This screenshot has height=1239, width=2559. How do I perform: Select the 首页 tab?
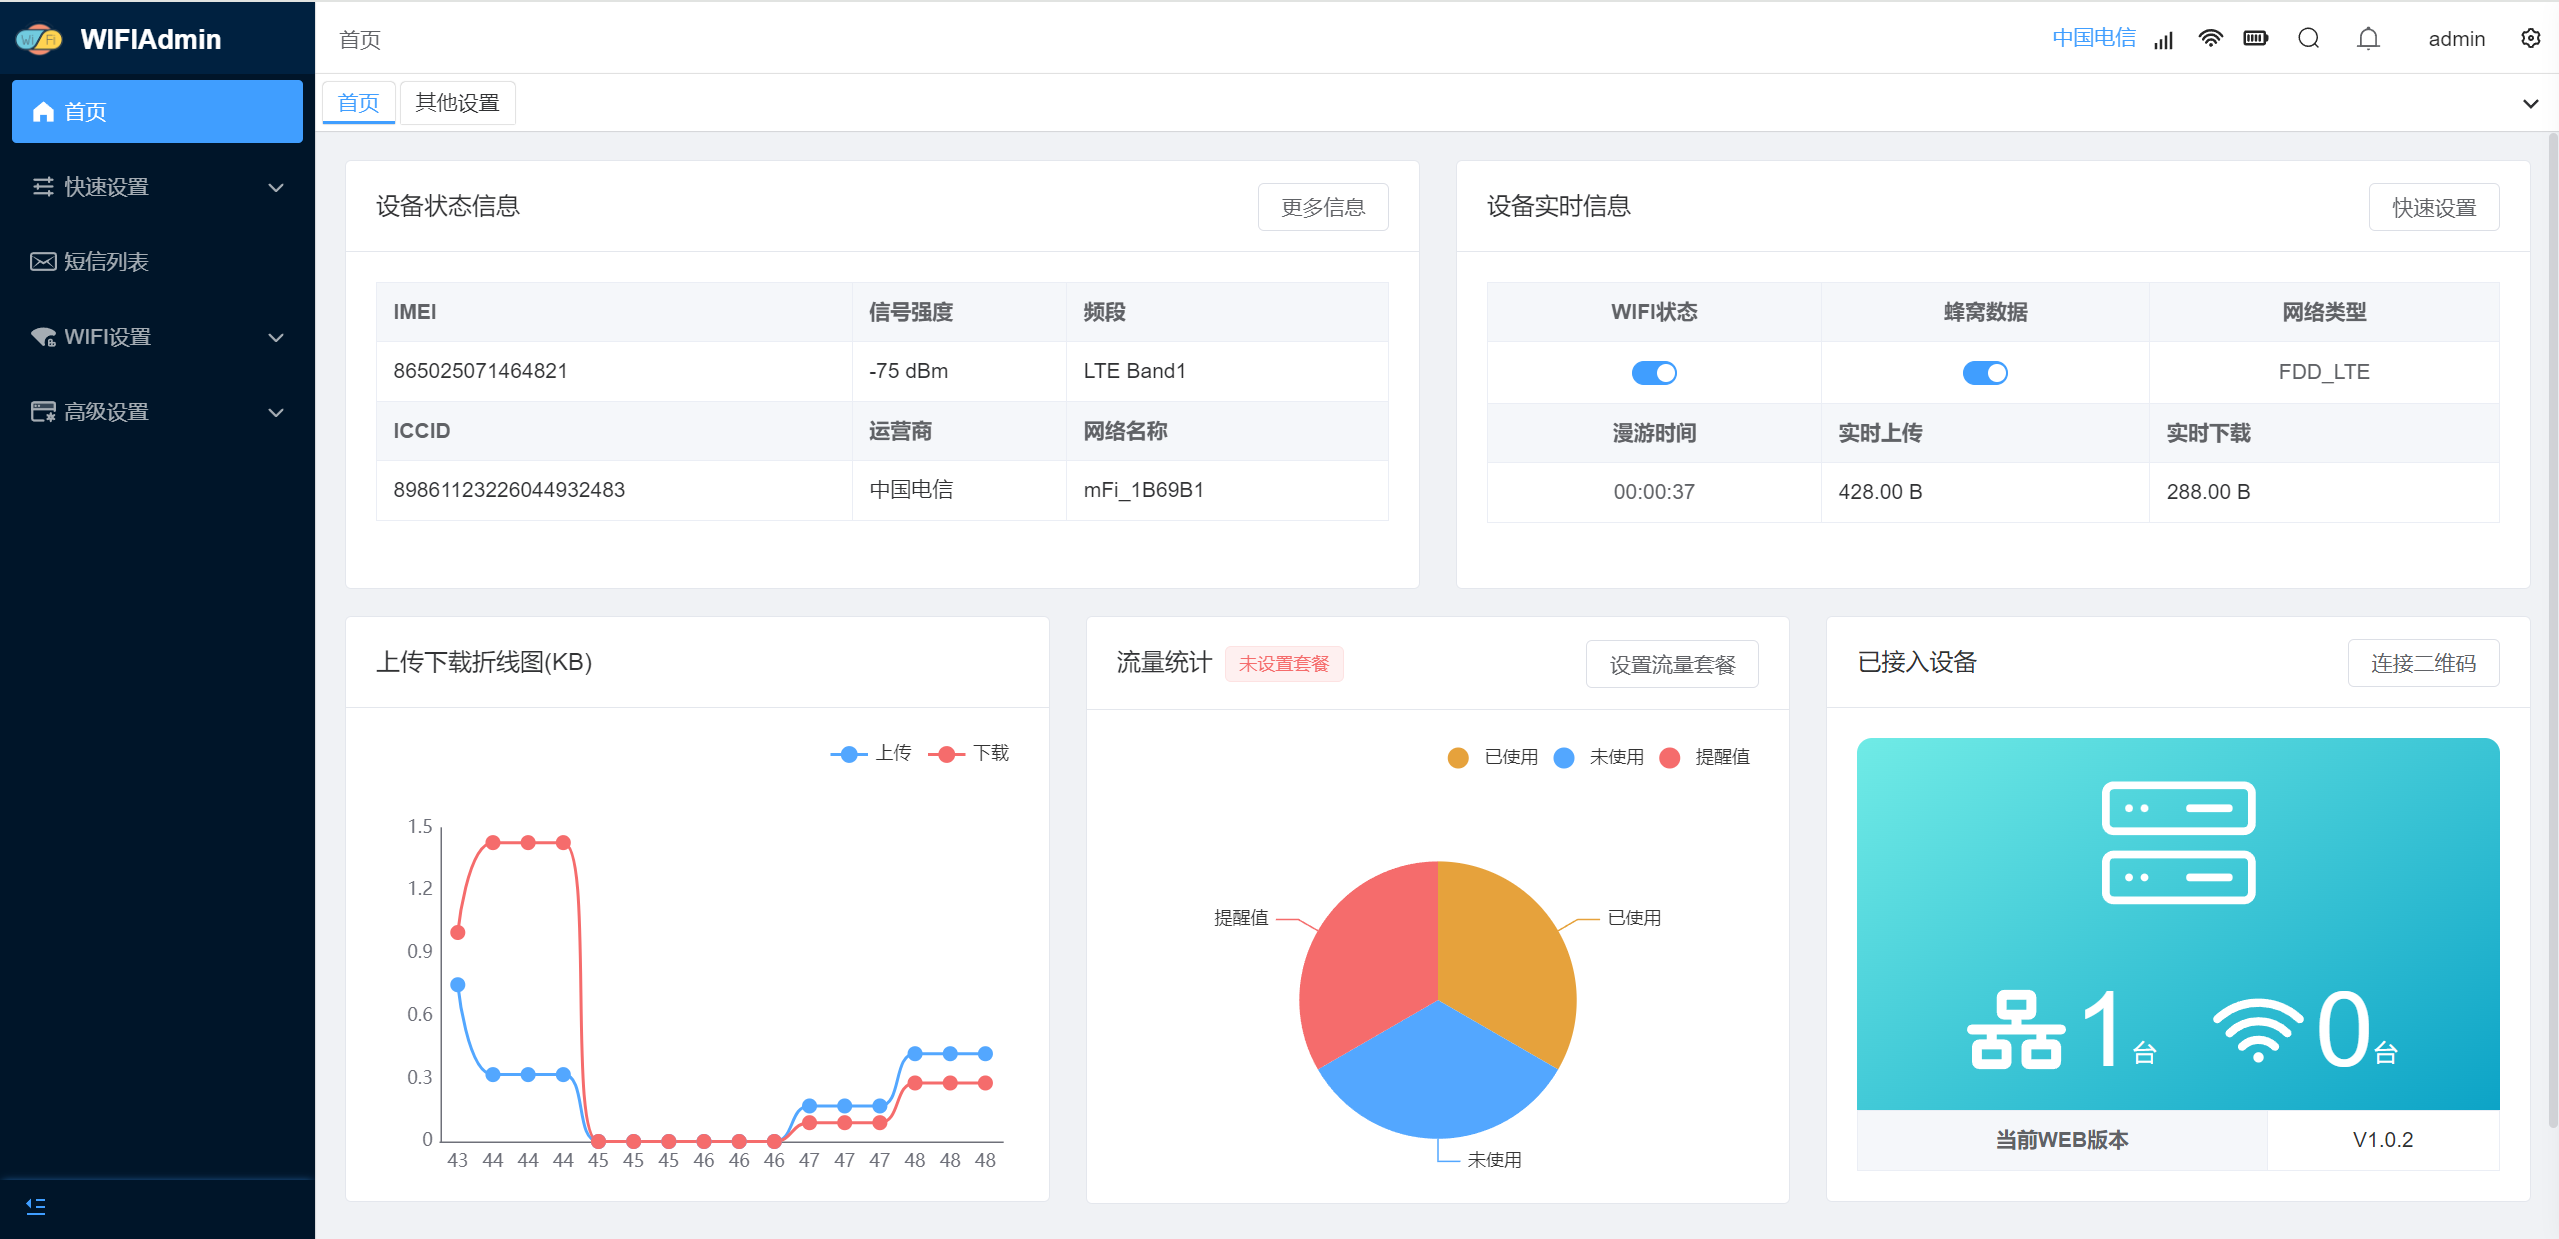pyautogui.click(x=359, y=102)
